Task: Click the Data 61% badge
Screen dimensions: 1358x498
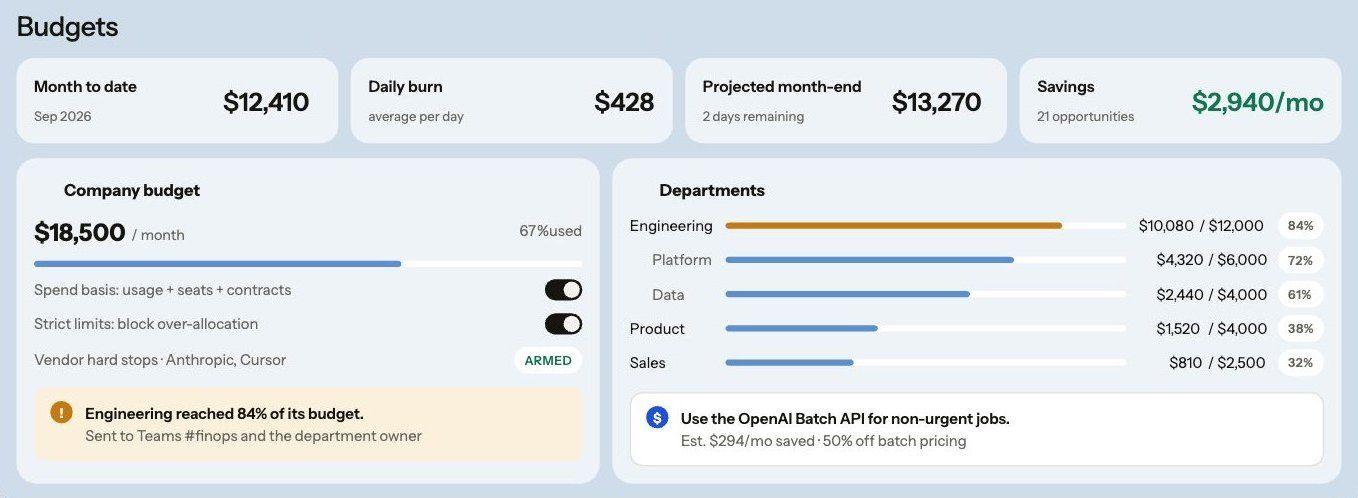Action: [x=1300, y=294]
